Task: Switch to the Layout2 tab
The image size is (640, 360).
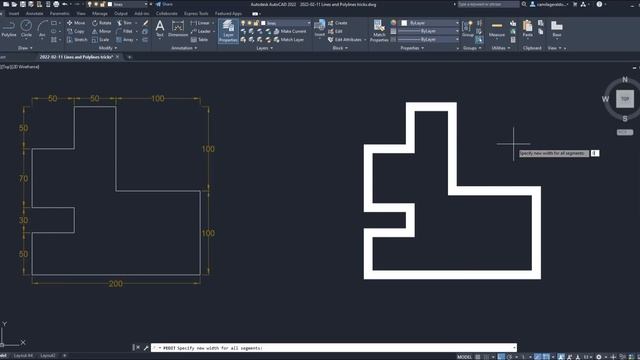Action: (x=48, y=356)
